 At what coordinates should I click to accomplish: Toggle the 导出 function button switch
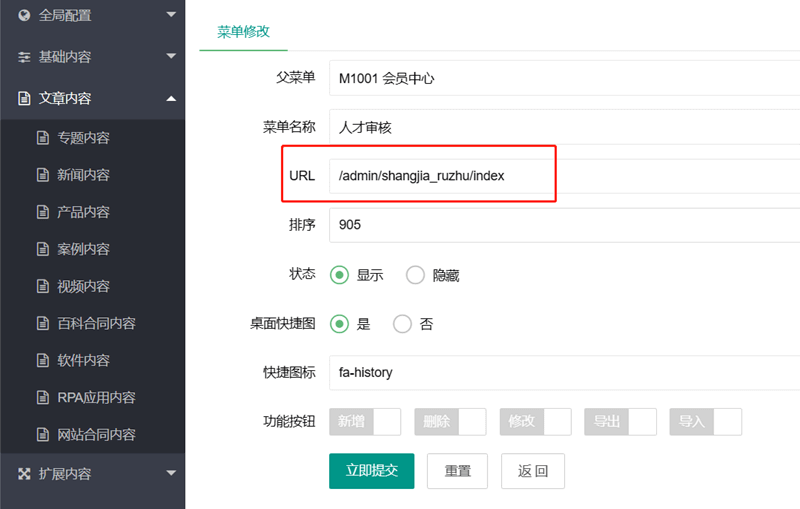click(x=620, y=422)
